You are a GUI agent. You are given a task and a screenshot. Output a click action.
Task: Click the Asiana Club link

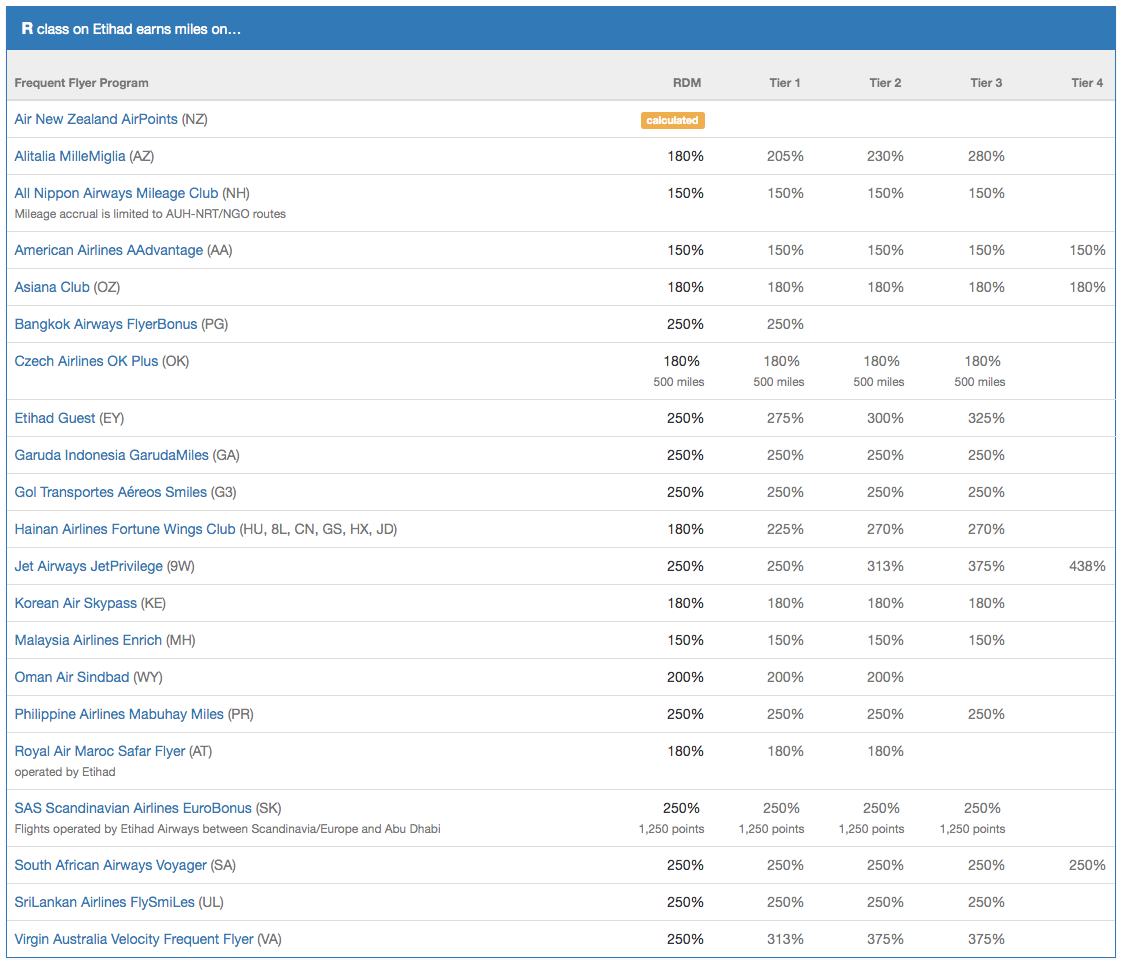pyautogui.click(x=52, y=287)
